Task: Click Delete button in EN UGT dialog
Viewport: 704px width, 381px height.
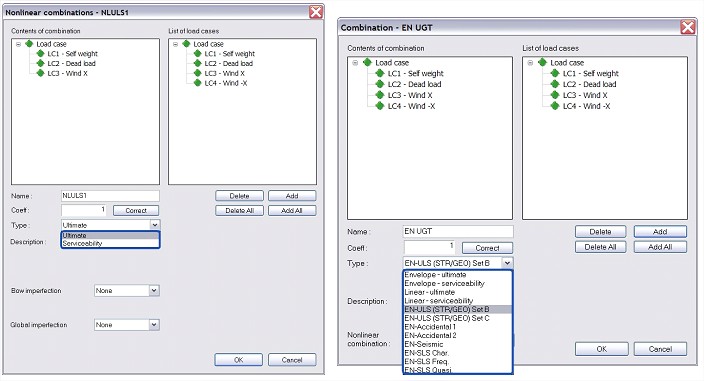Action: pos(600,232)
